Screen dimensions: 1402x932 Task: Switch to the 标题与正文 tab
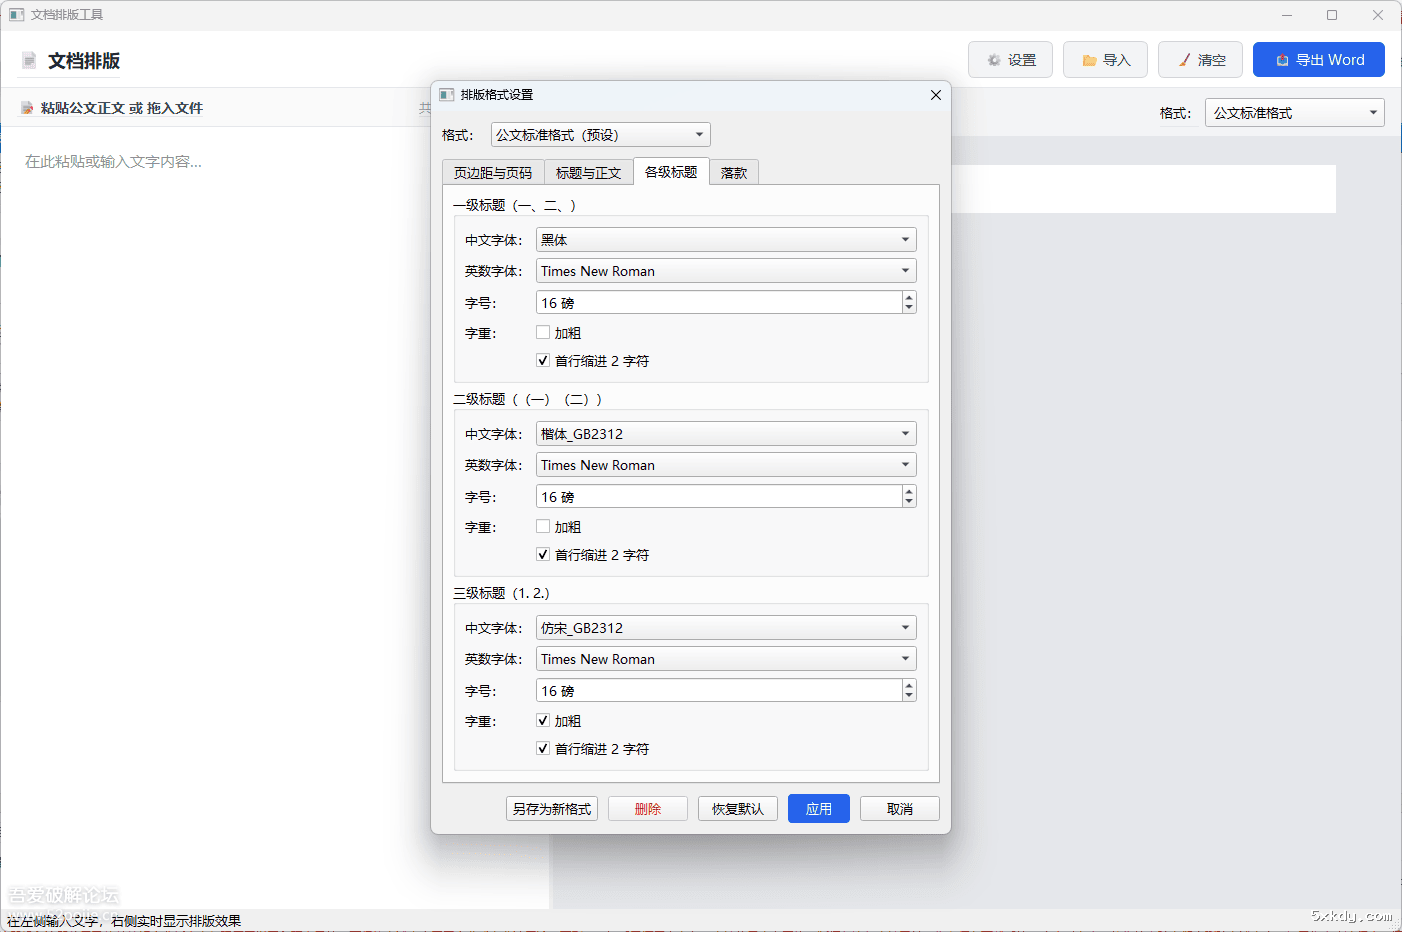pyautogui.click(x=588, y=173)
